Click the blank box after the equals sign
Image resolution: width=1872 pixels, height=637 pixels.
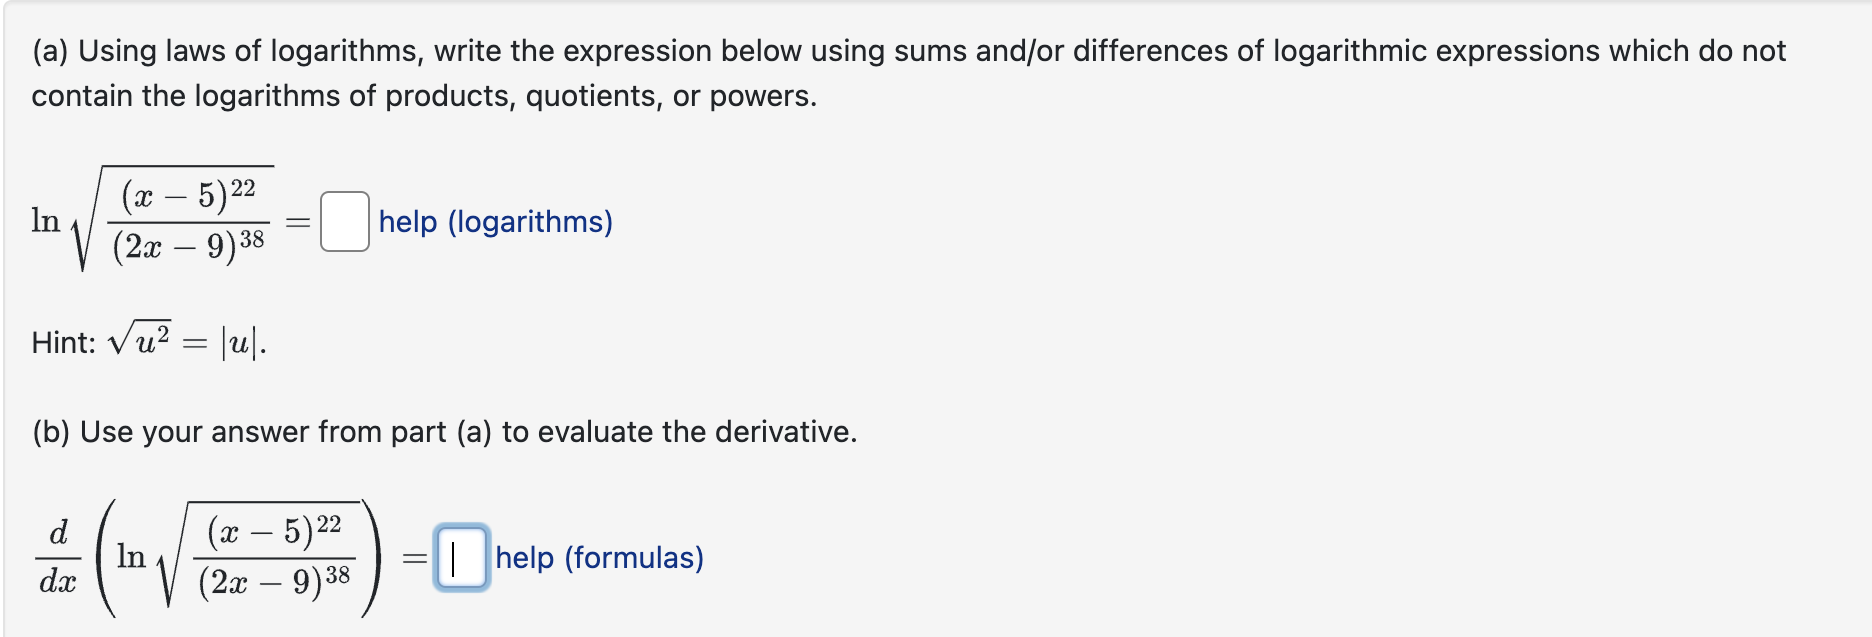point(344,223)
